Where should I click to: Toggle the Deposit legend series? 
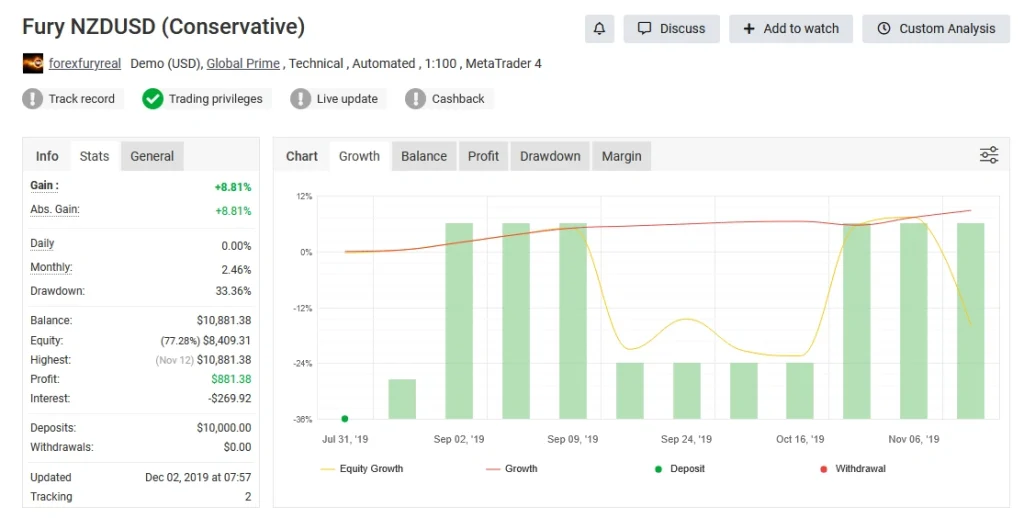coord(680,469)
